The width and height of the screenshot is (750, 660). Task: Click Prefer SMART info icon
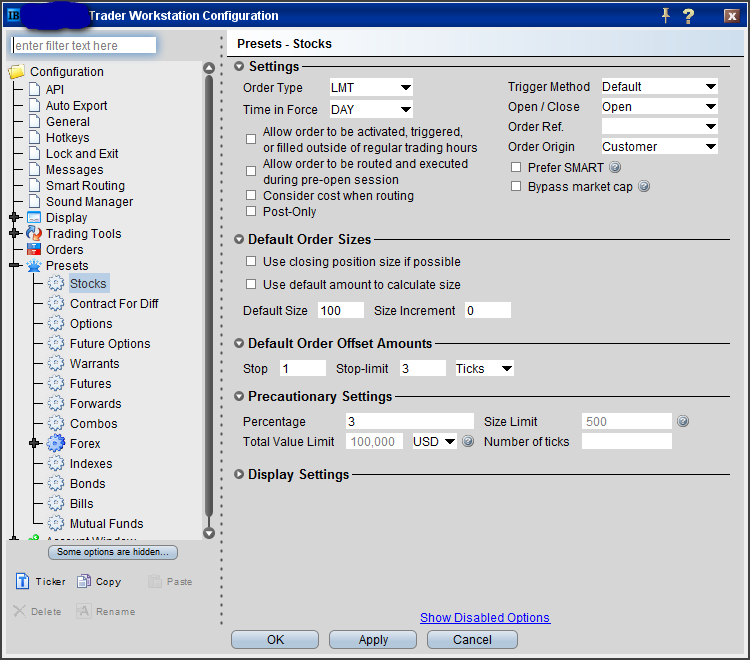pyautogui.click(x=615, y=167)
